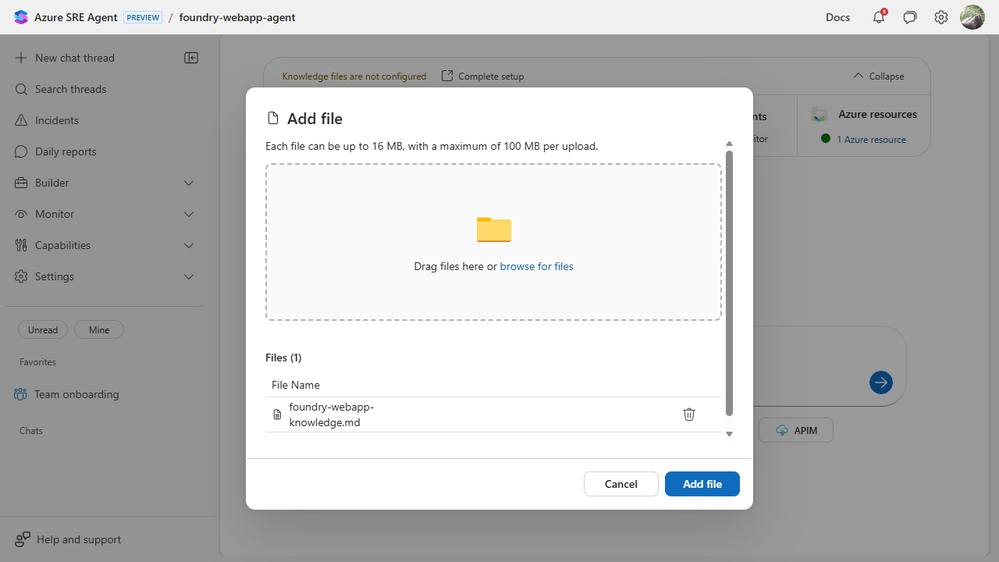Toggle the Unread filter chip
The image size is (999, 562).
click(43, 330)
